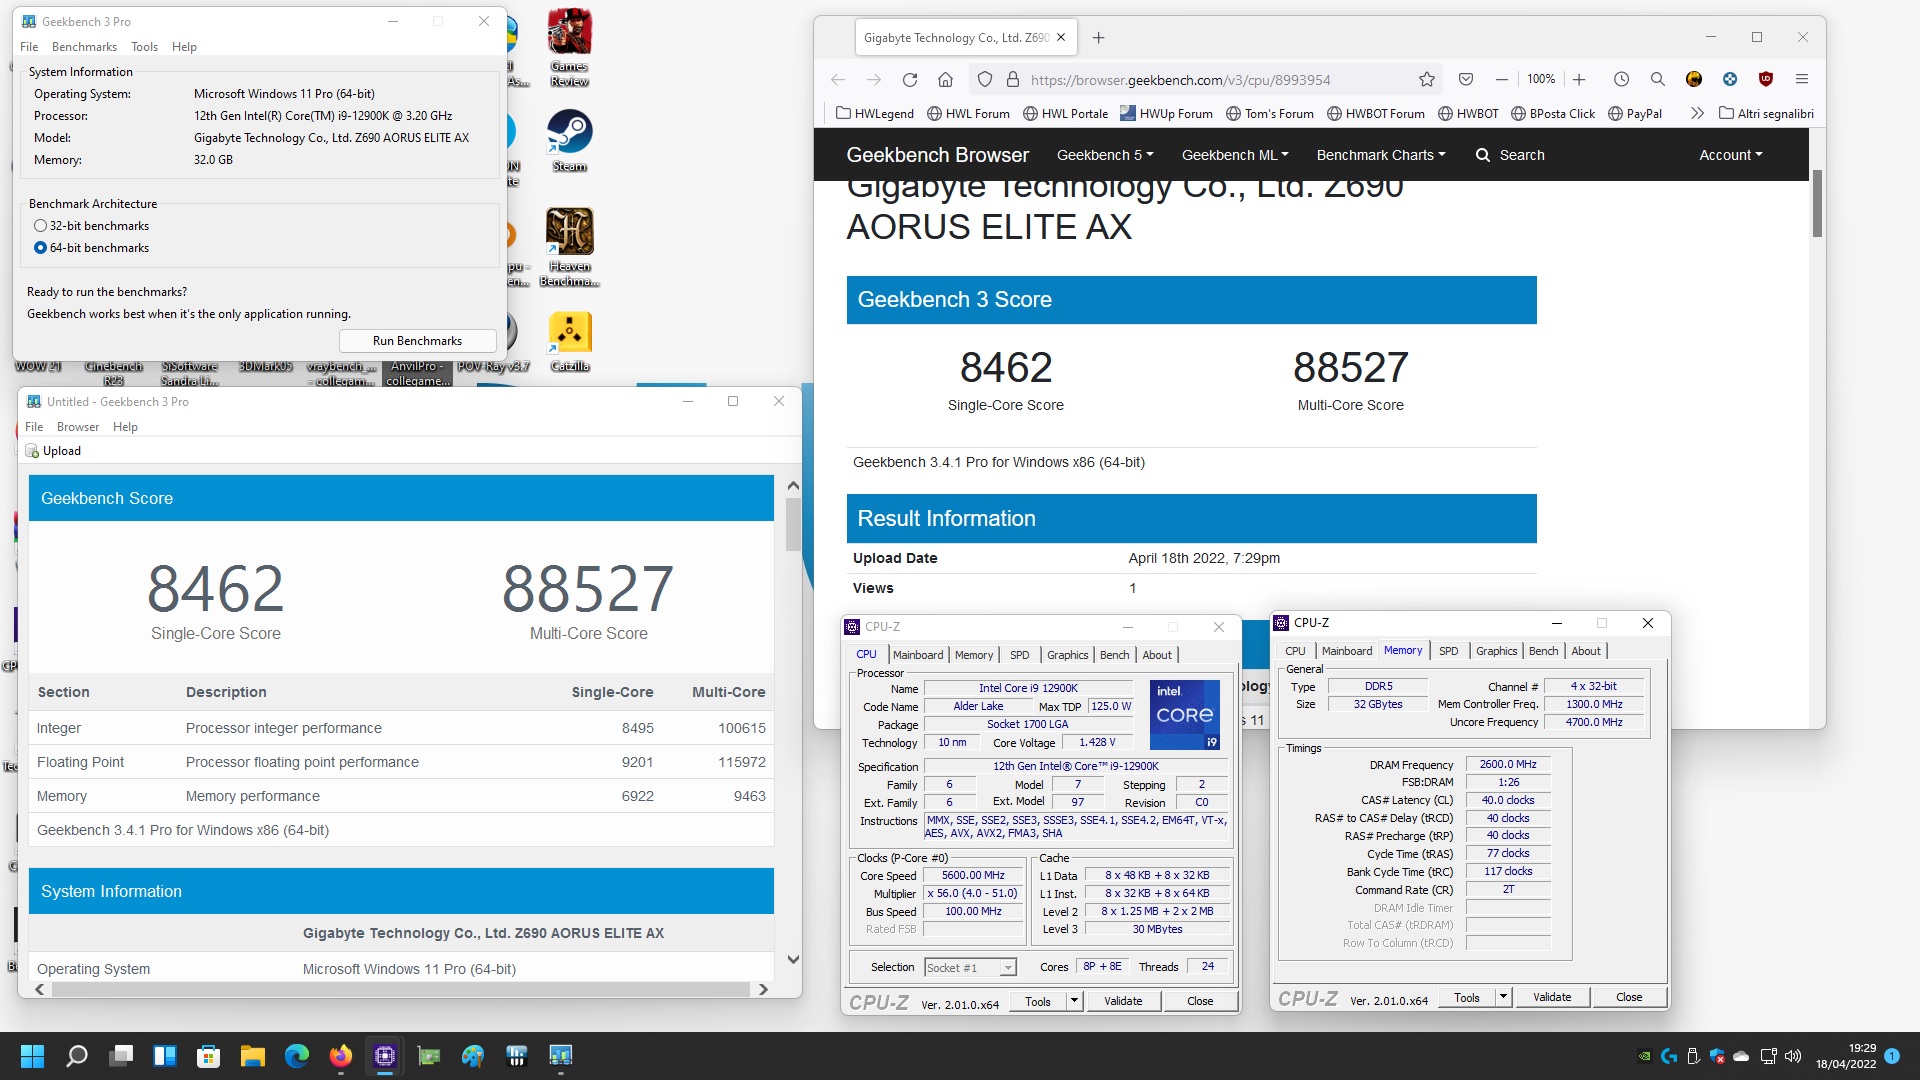The image size is (1920, 1080).
Task: Bookmark this page with the star icon
Action: pos(1427,80)
